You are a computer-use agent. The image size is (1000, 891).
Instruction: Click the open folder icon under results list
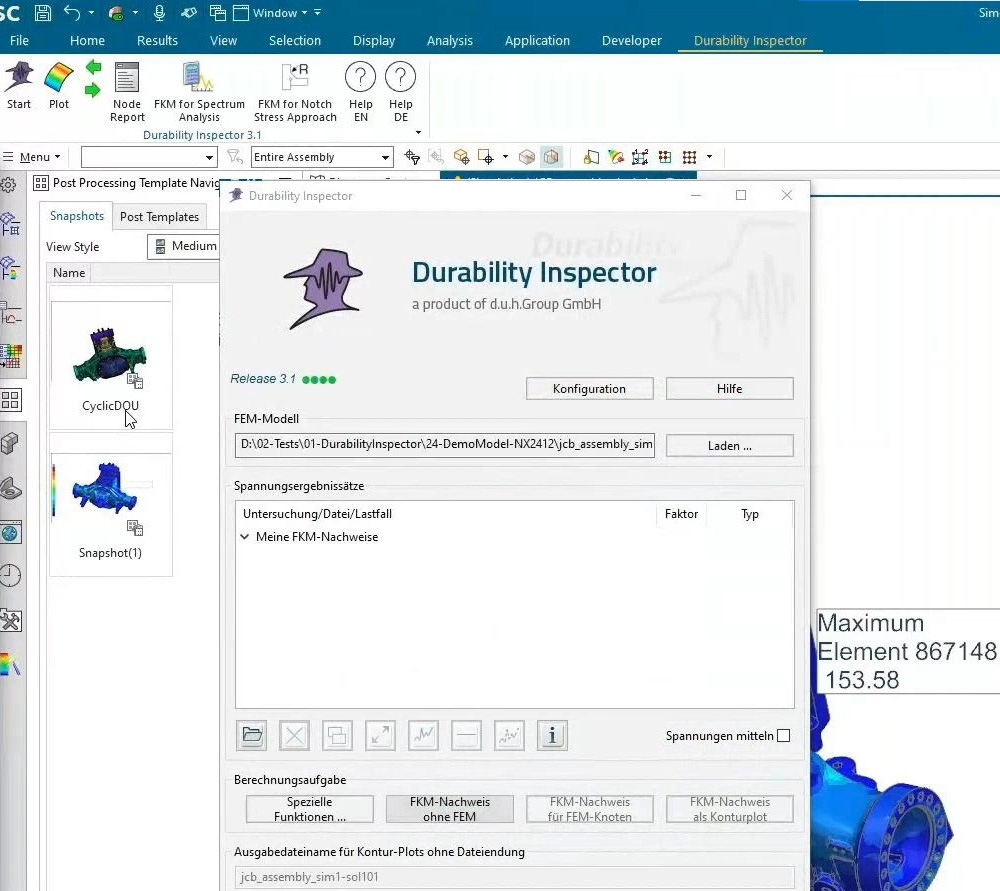click(x=252, y=736)
